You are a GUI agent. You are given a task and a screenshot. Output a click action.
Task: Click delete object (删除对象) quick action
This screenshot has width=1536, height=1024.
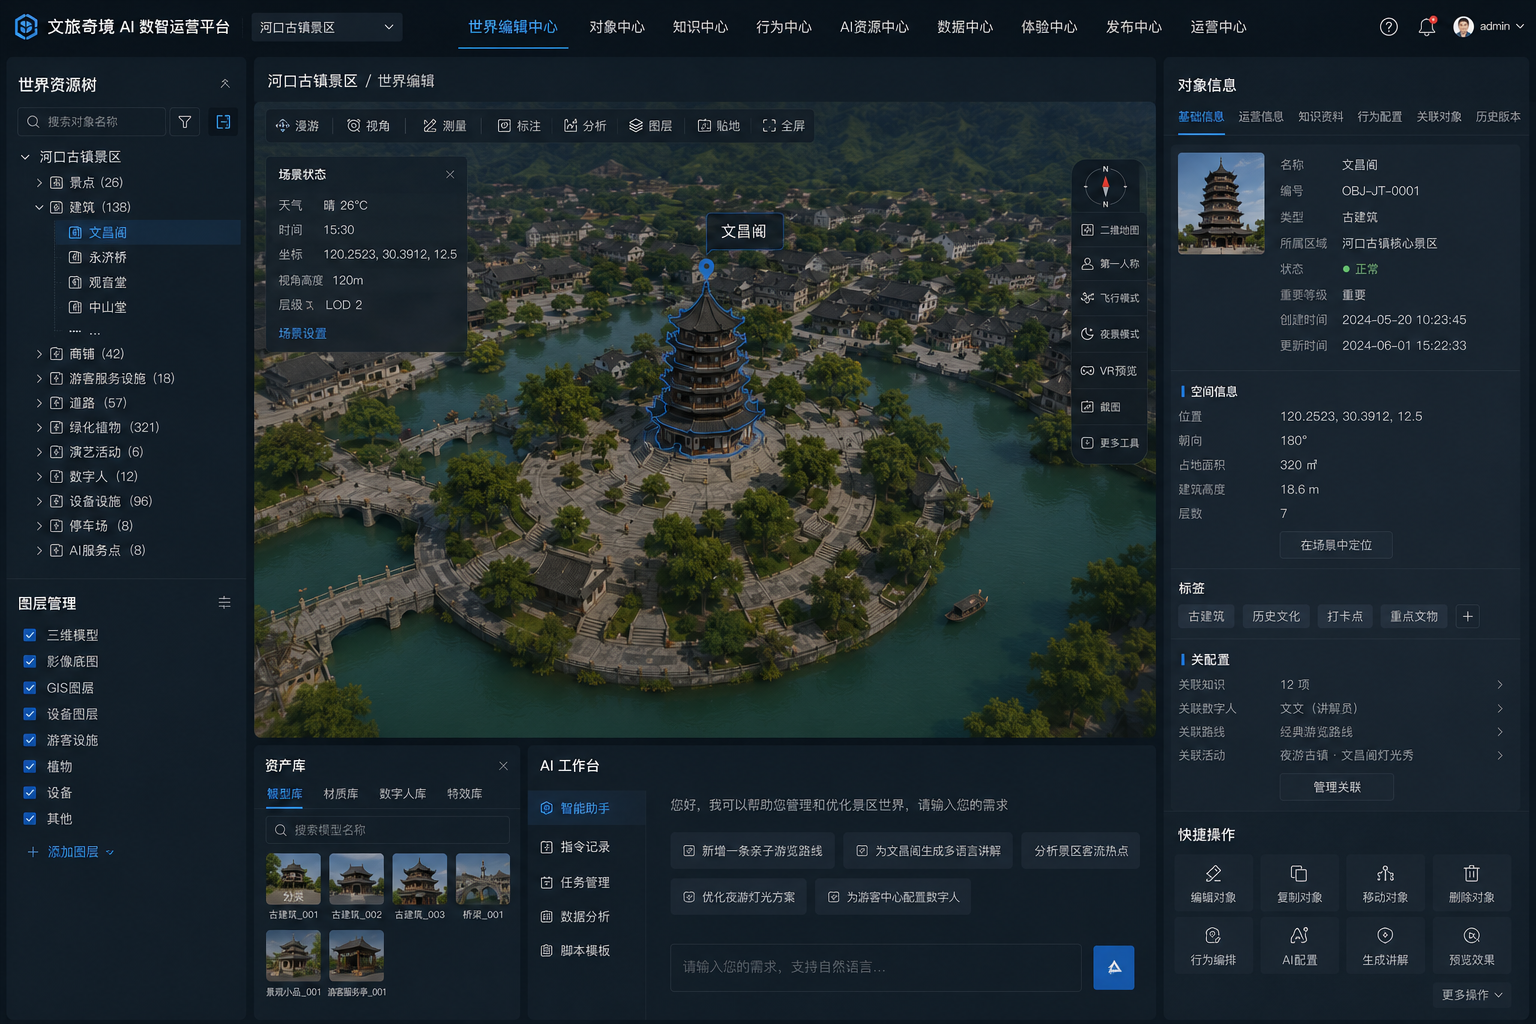tap(1471, 884)
